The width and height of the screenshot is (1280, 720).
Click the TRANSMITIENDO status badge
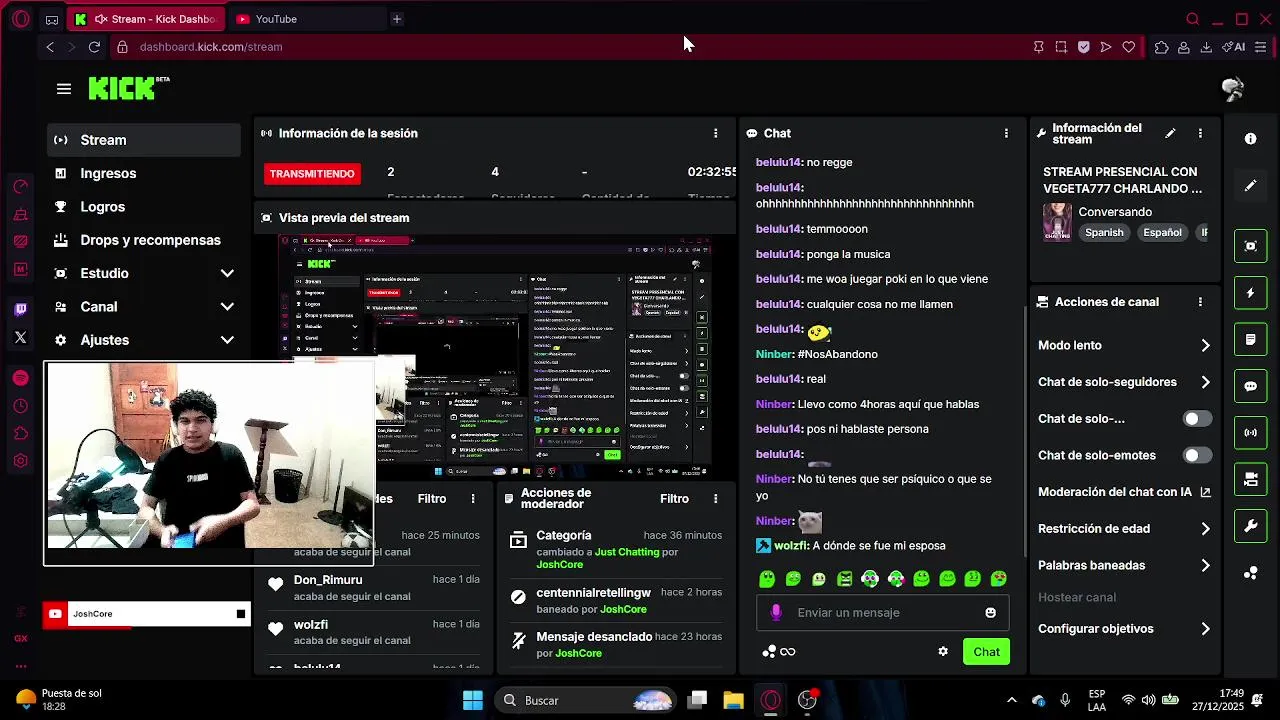(x=312, y=174)
